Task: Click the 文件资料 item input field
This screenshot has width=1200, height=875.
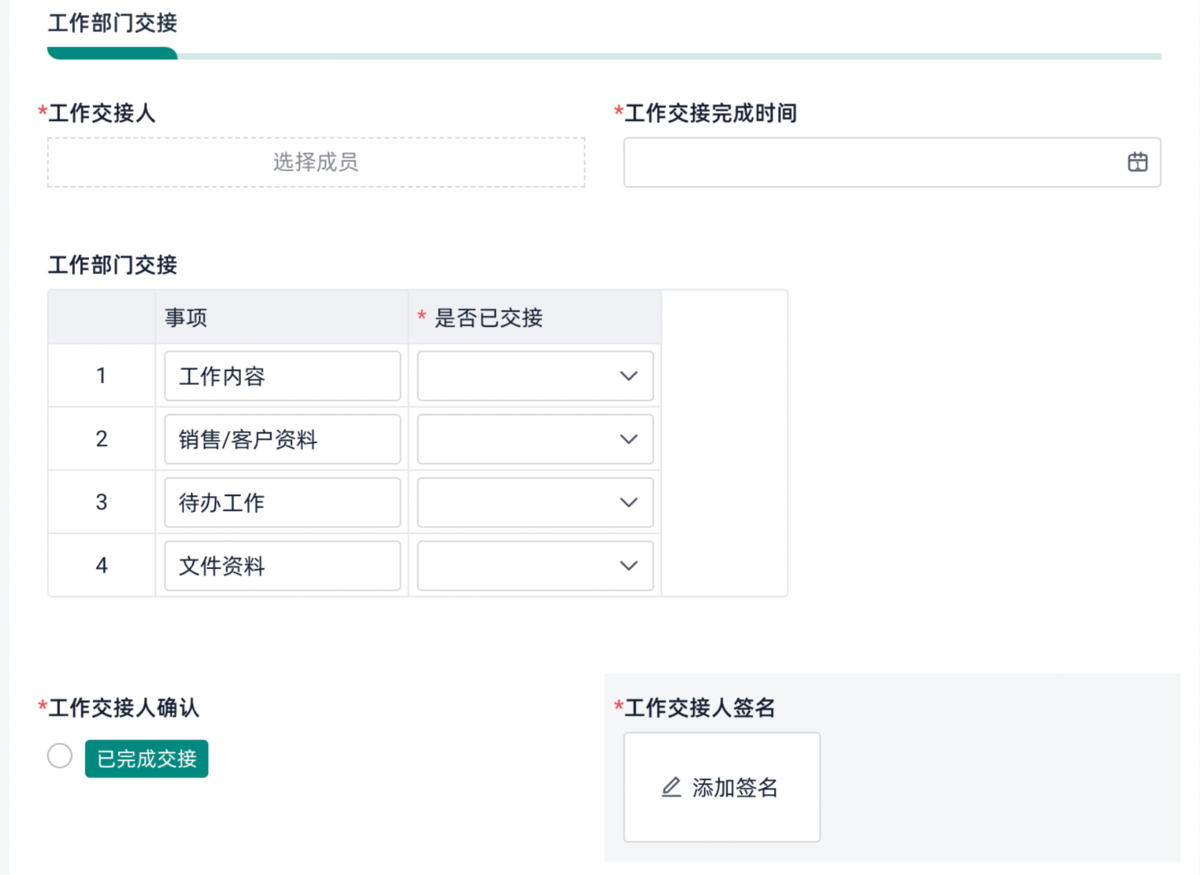Action: coord(282,565)
